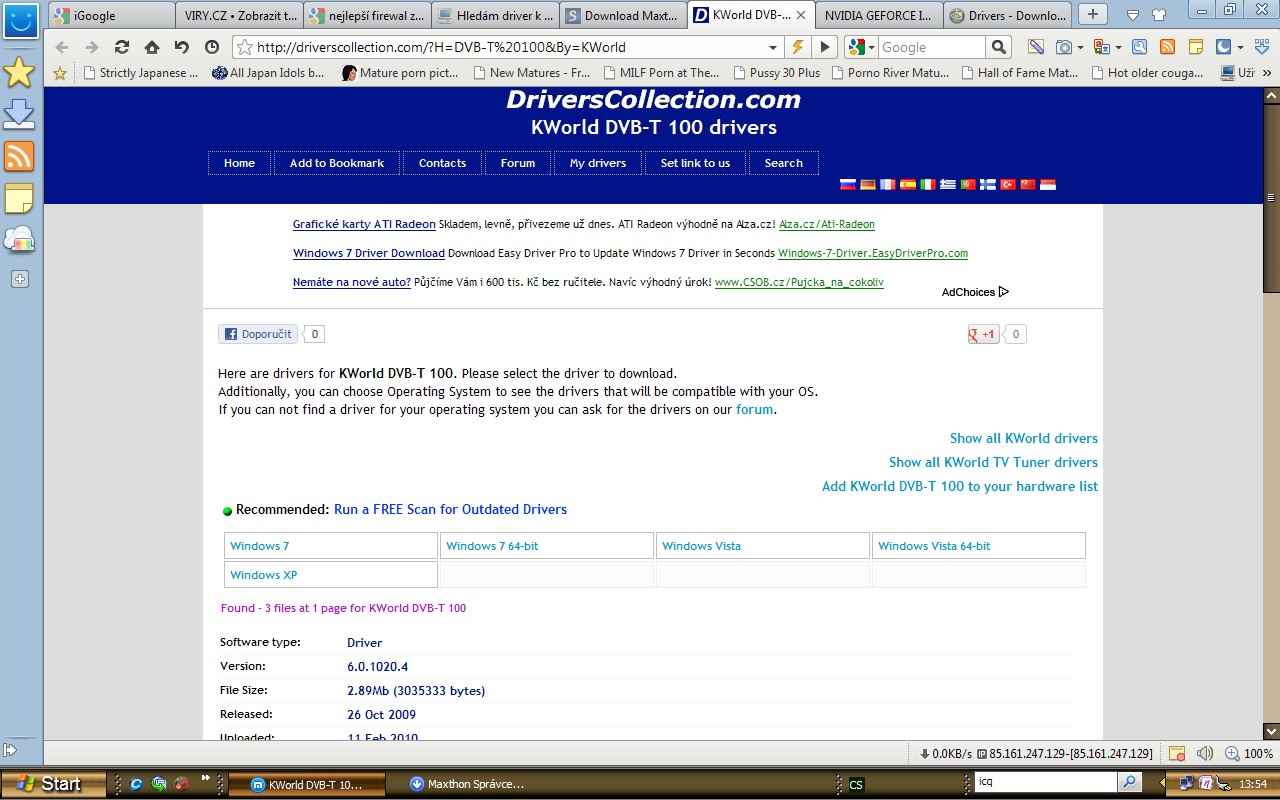Switch to the iGoogle tab
Viewport: 1280px width, 800px height.
[x=111, y=15]
